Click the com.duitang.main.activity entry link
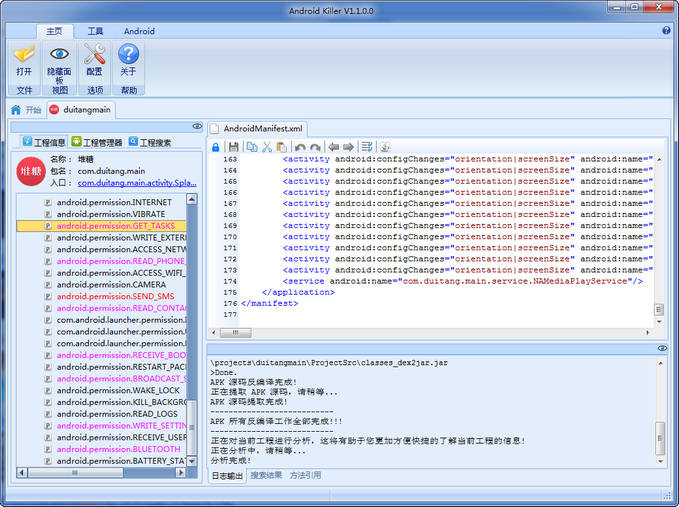The width and height of the screenshot is (679, 507). tap(137, 183)
